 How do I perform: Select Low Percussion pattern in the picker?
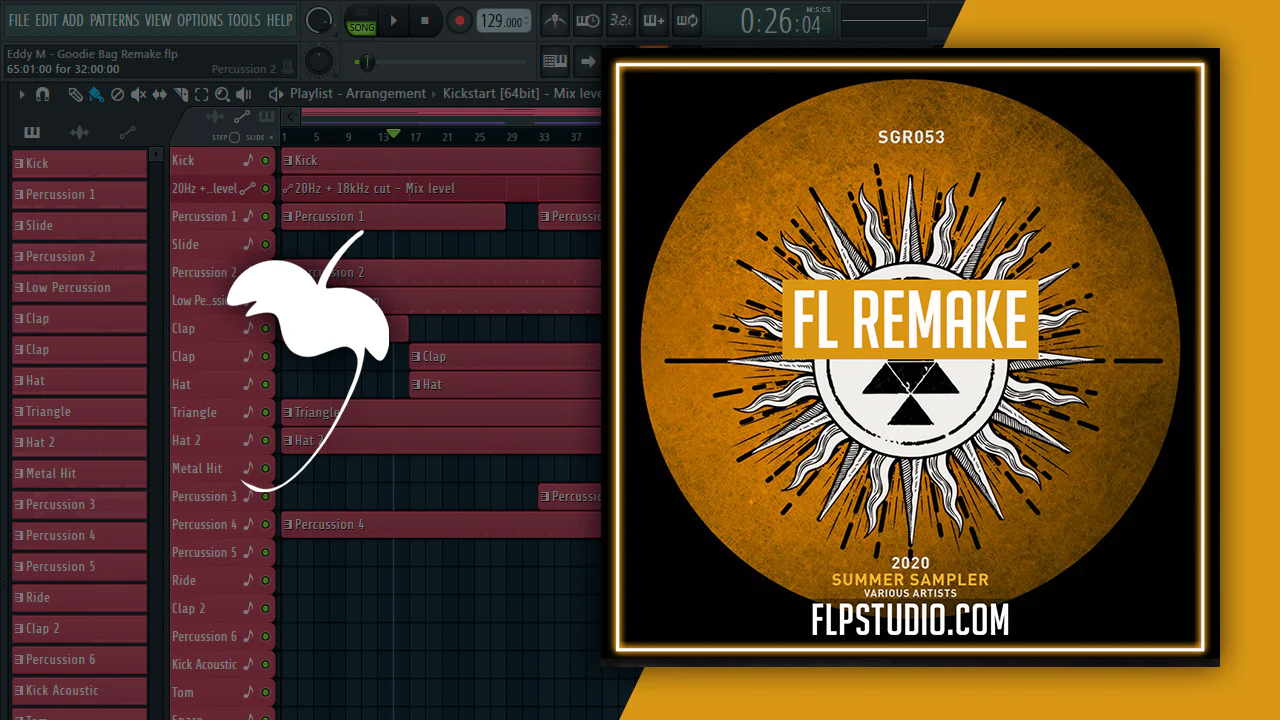pyautogui.click(x=79, y=287)
